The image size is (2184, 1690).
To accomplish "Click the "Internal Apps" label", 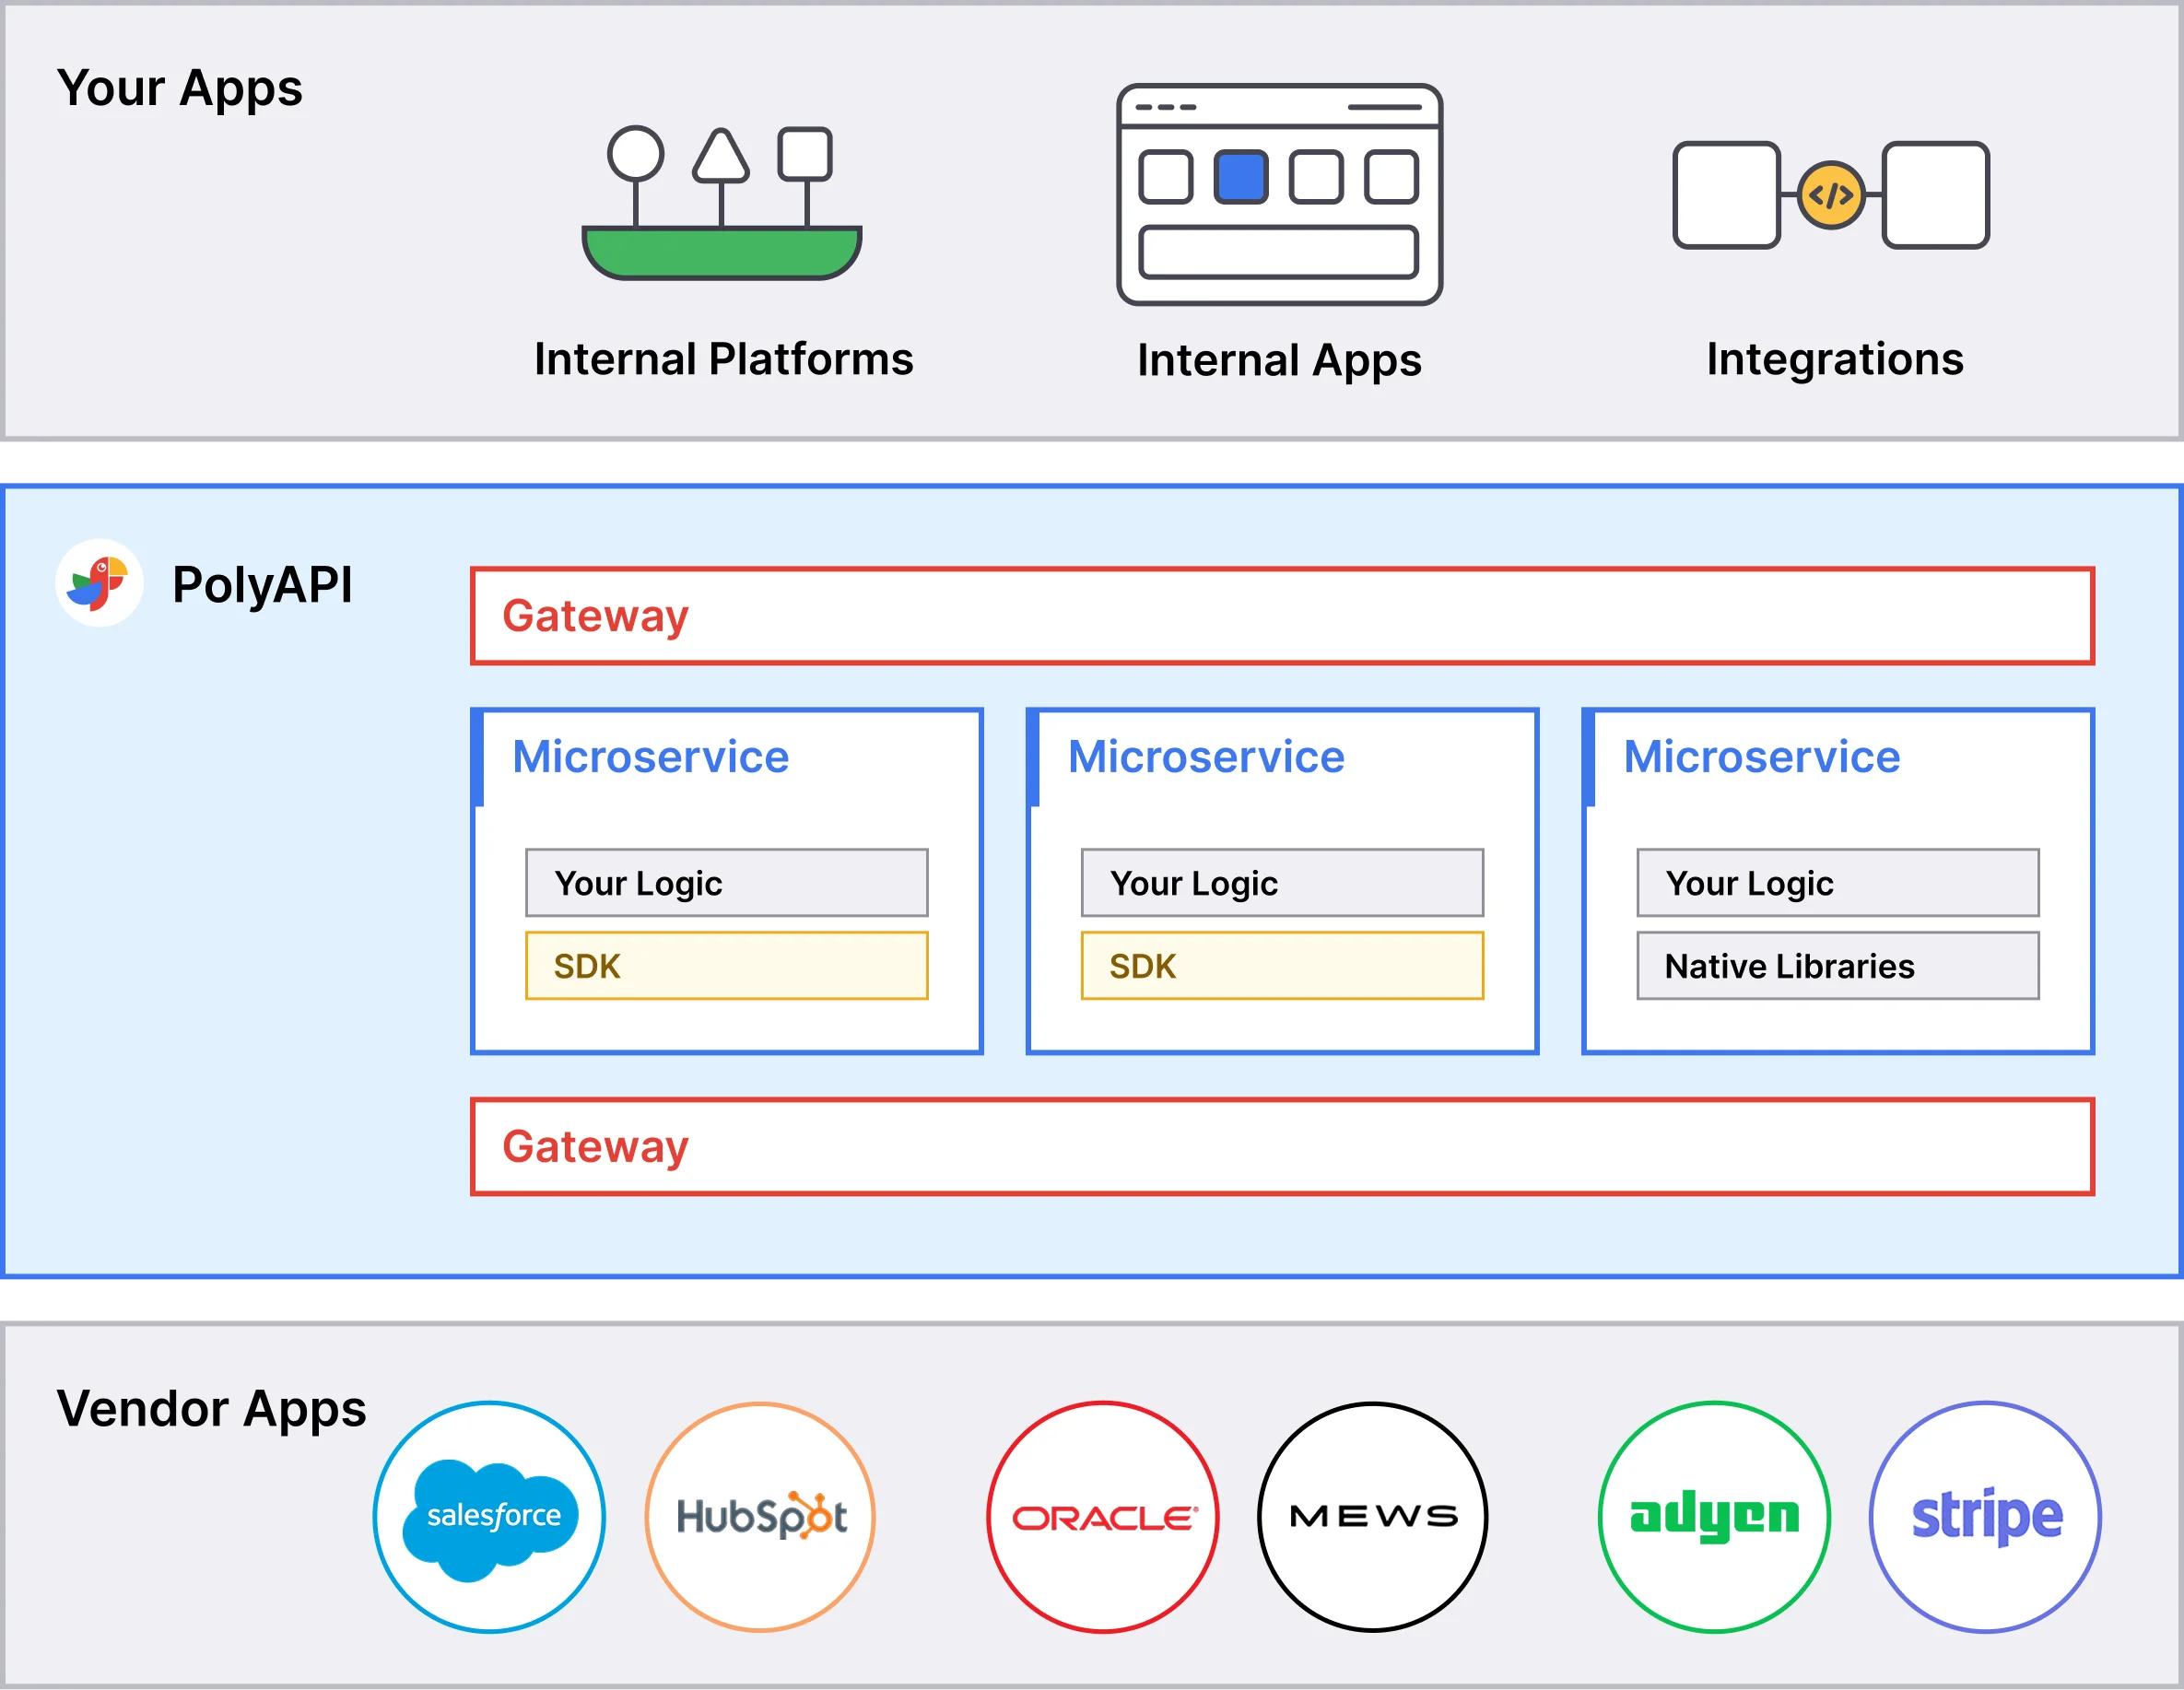I will pyautogui.click(x=1279, y=361).
